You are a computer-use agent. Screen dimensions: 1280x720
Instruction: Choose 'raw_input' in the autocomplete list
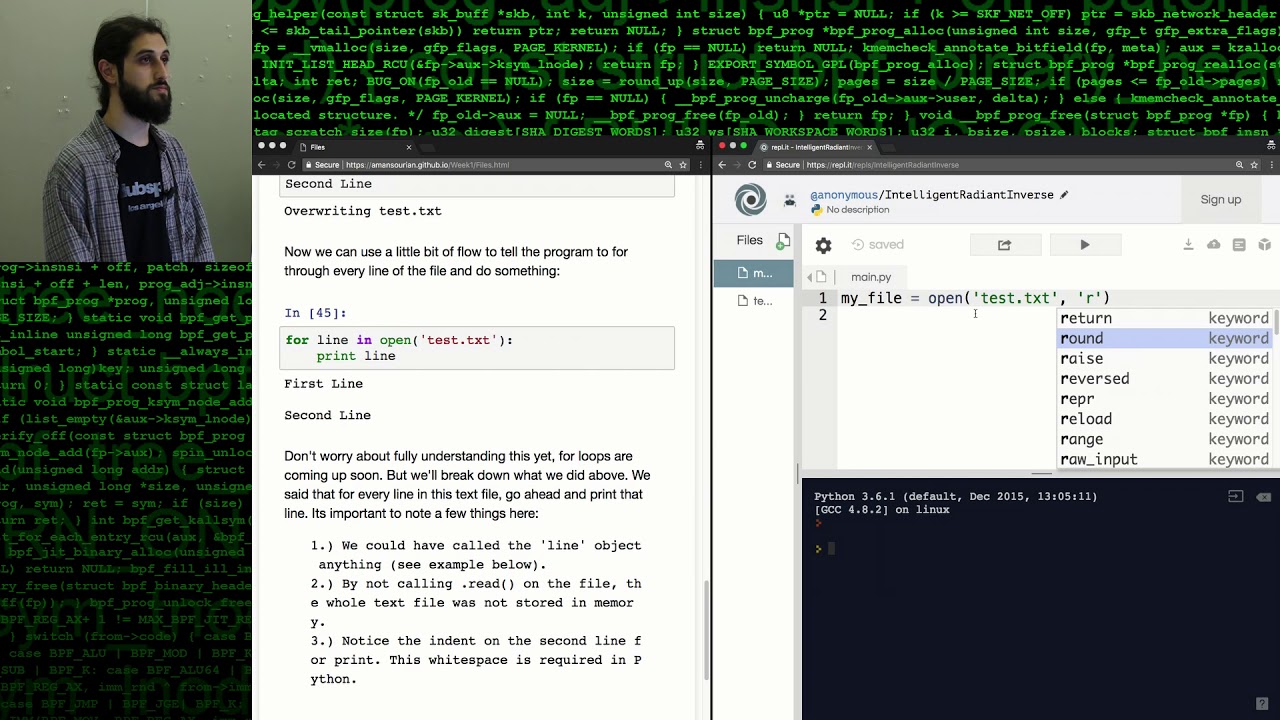pos(1168,459)
